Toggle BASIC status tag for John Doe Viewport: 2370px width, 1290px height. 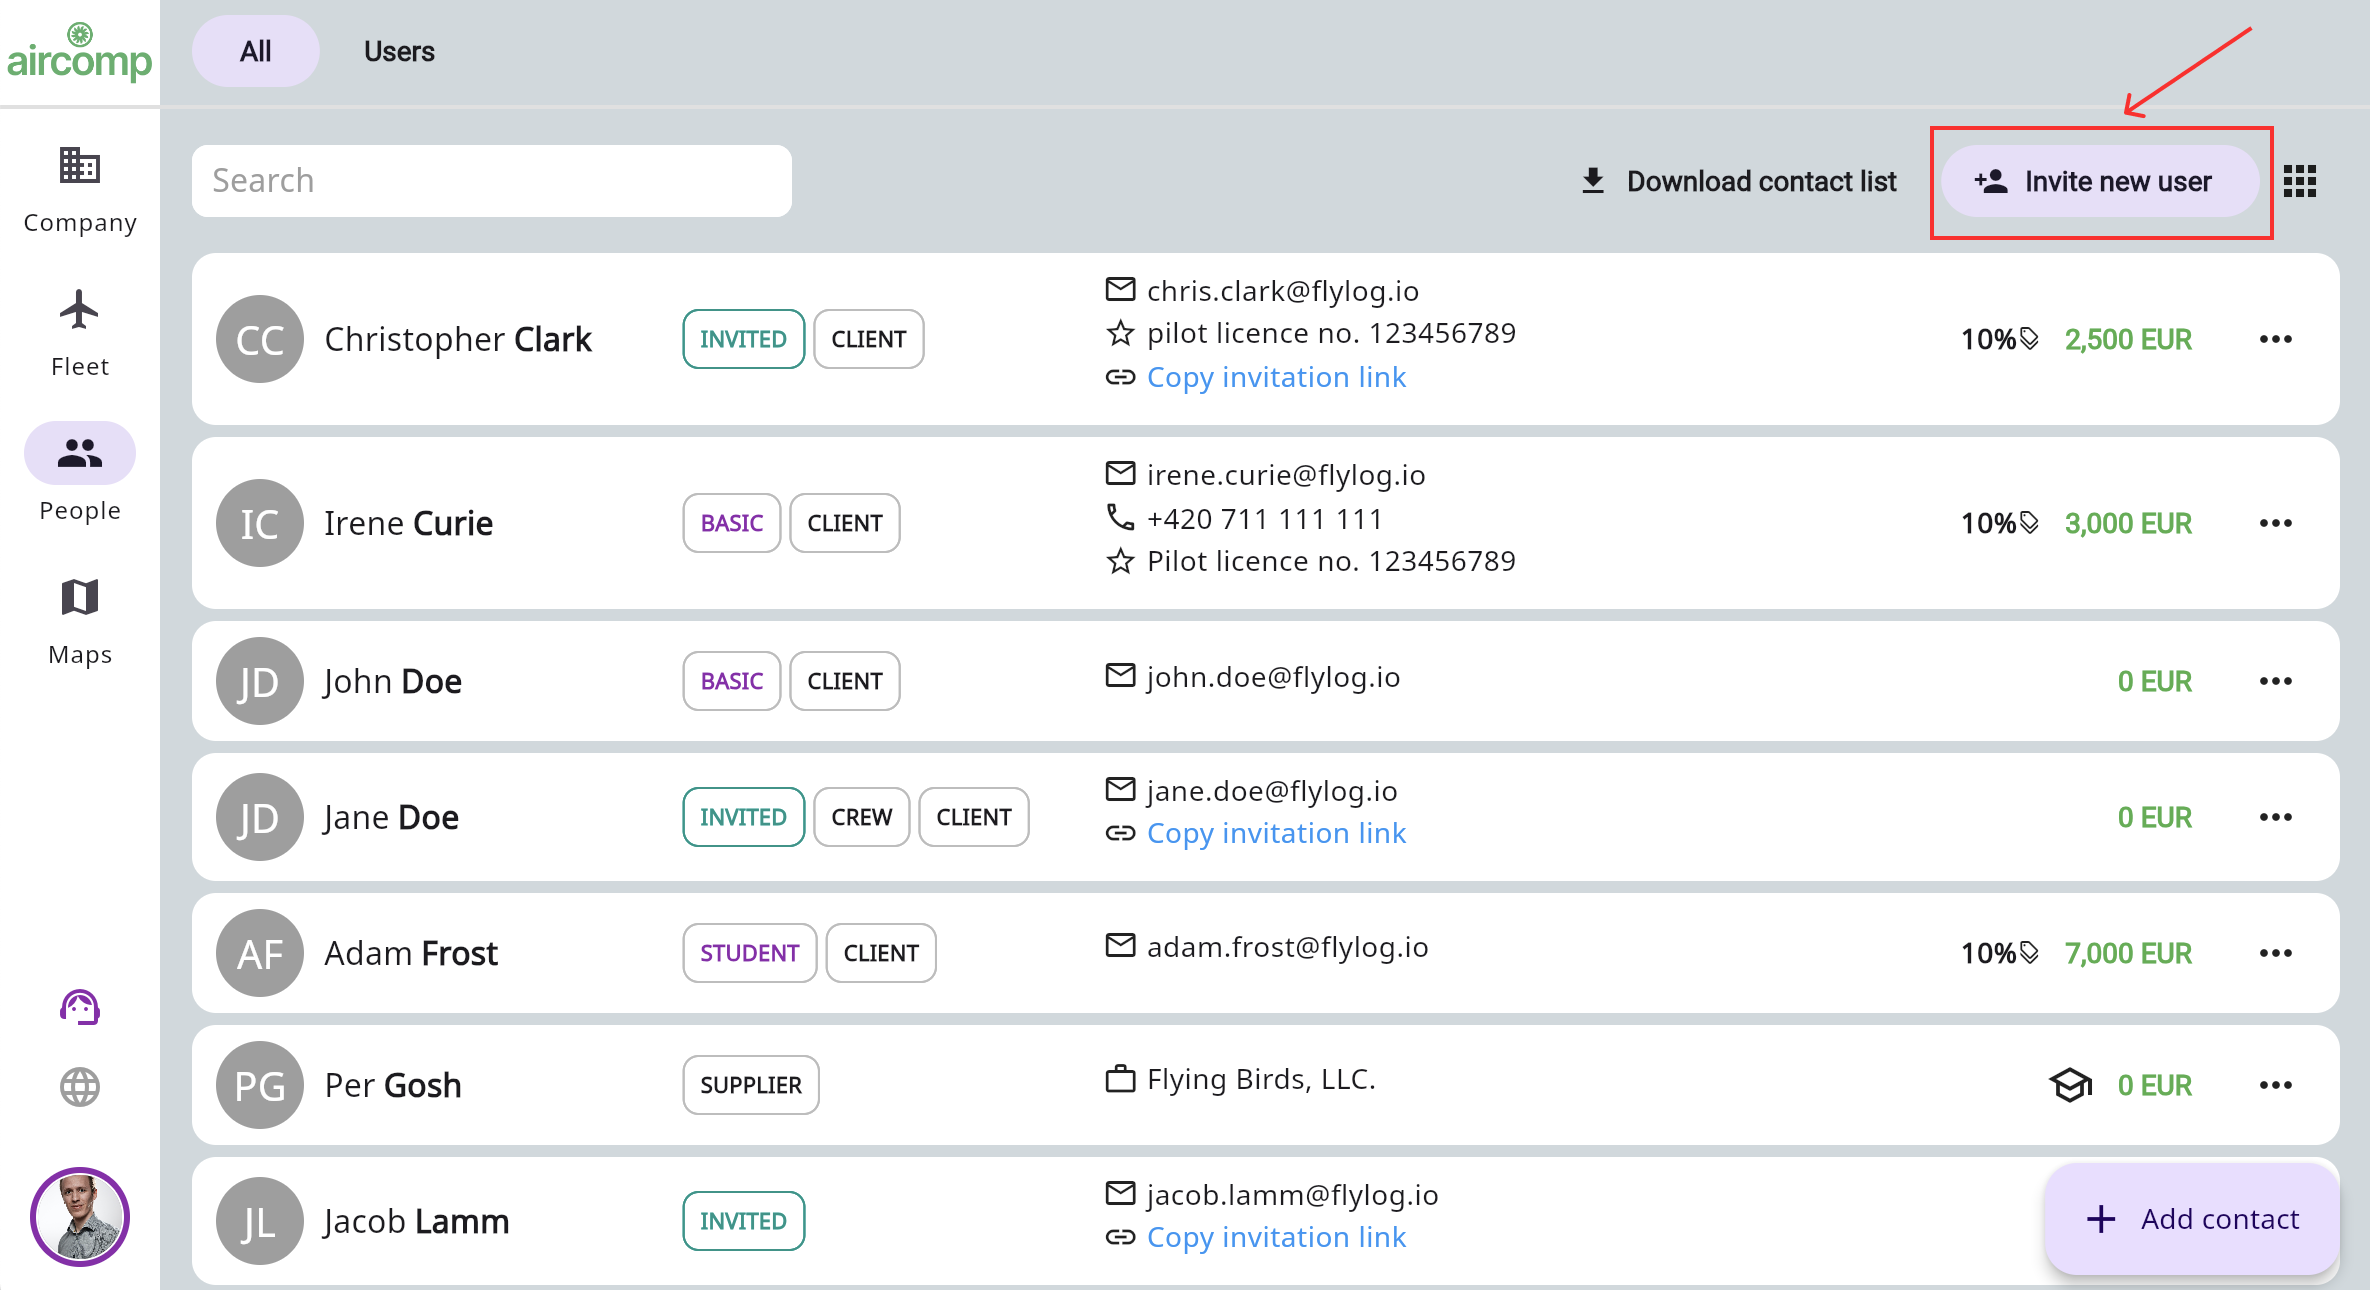[x=731, y=678]
